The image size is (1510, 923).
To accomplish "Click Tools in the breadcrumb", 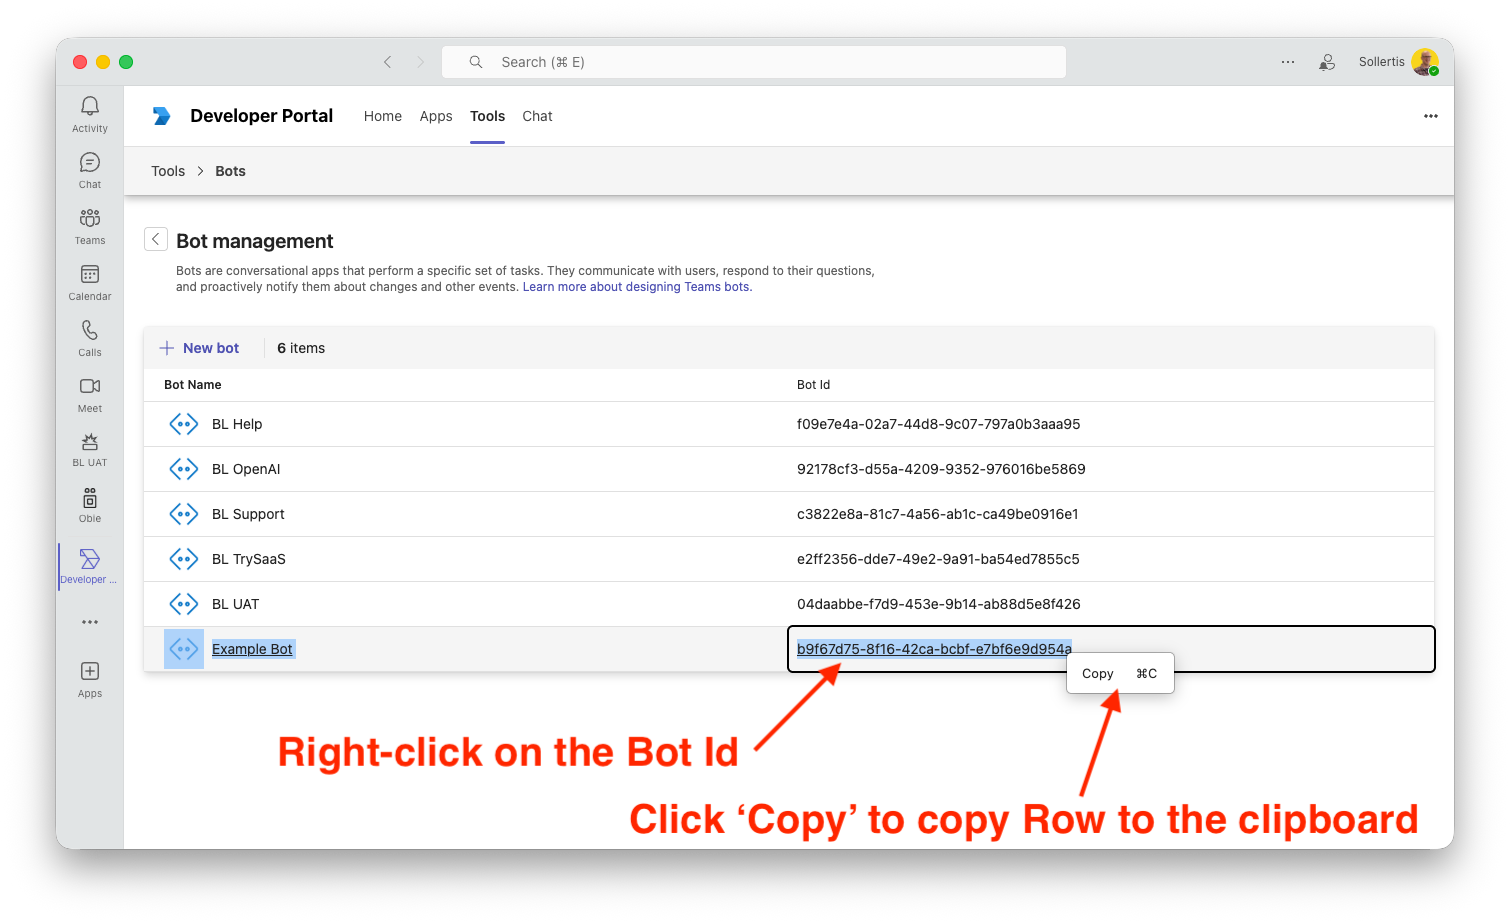I will [168, 171].
